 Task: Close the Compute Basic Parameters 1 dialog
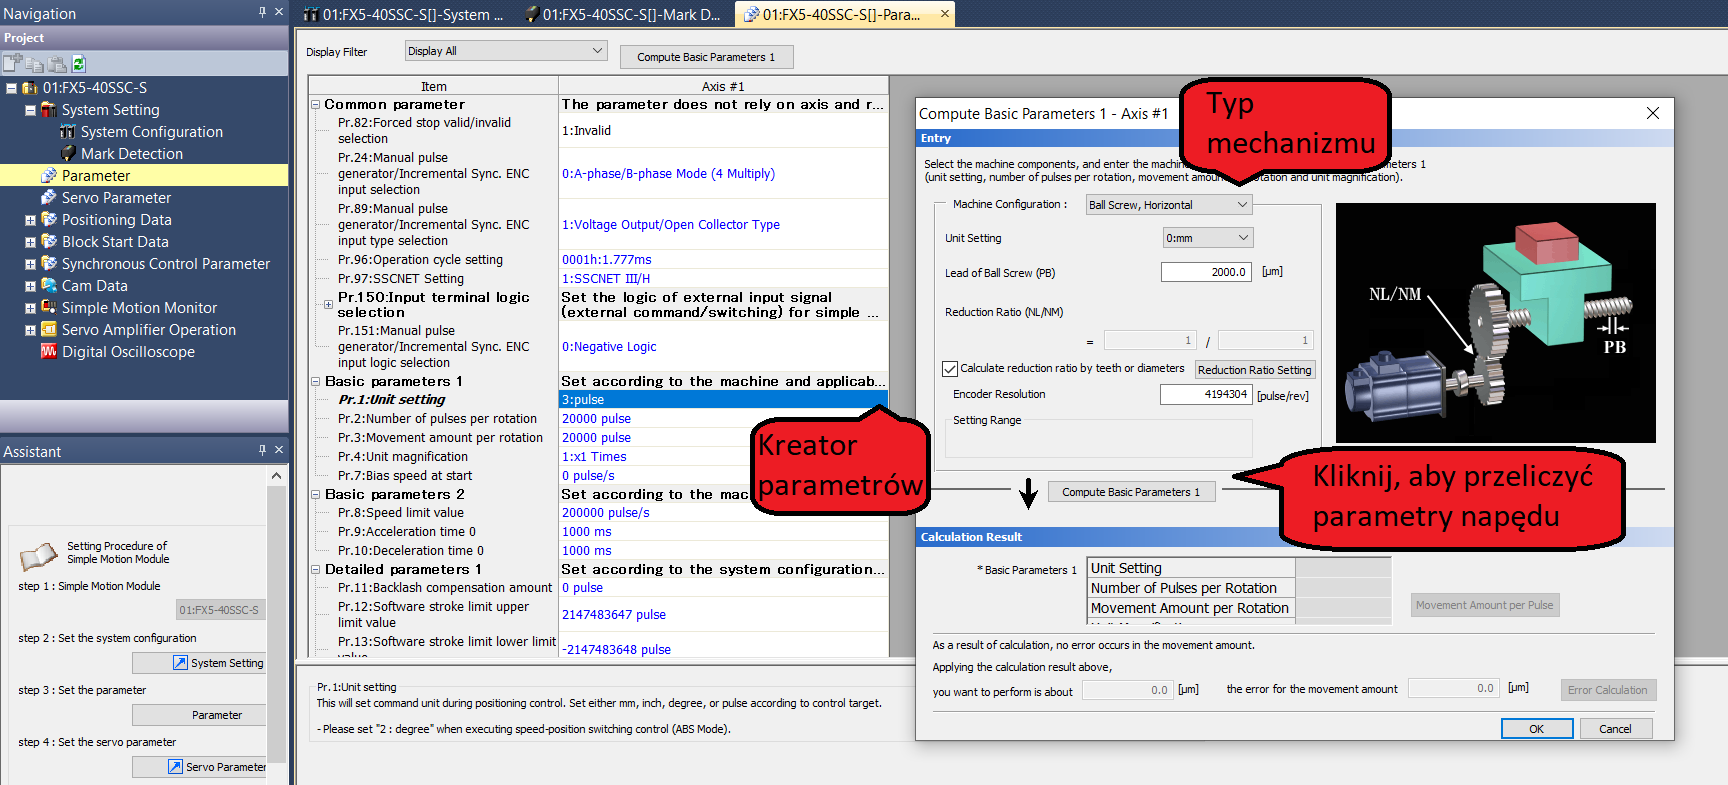1653,113
